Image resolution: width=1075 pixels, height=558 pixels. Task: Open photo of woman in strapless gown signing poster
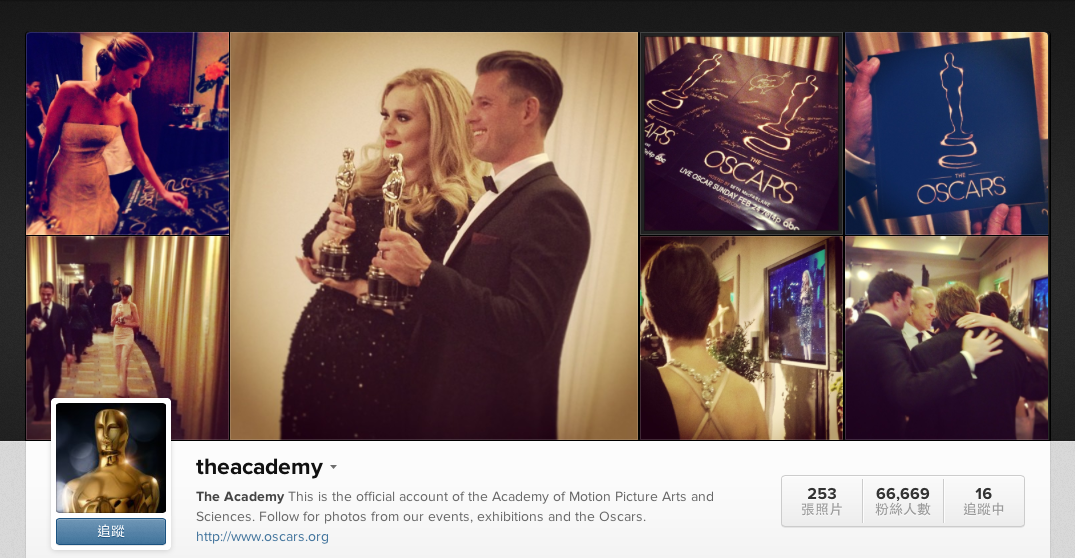click(x=128, y=134)
